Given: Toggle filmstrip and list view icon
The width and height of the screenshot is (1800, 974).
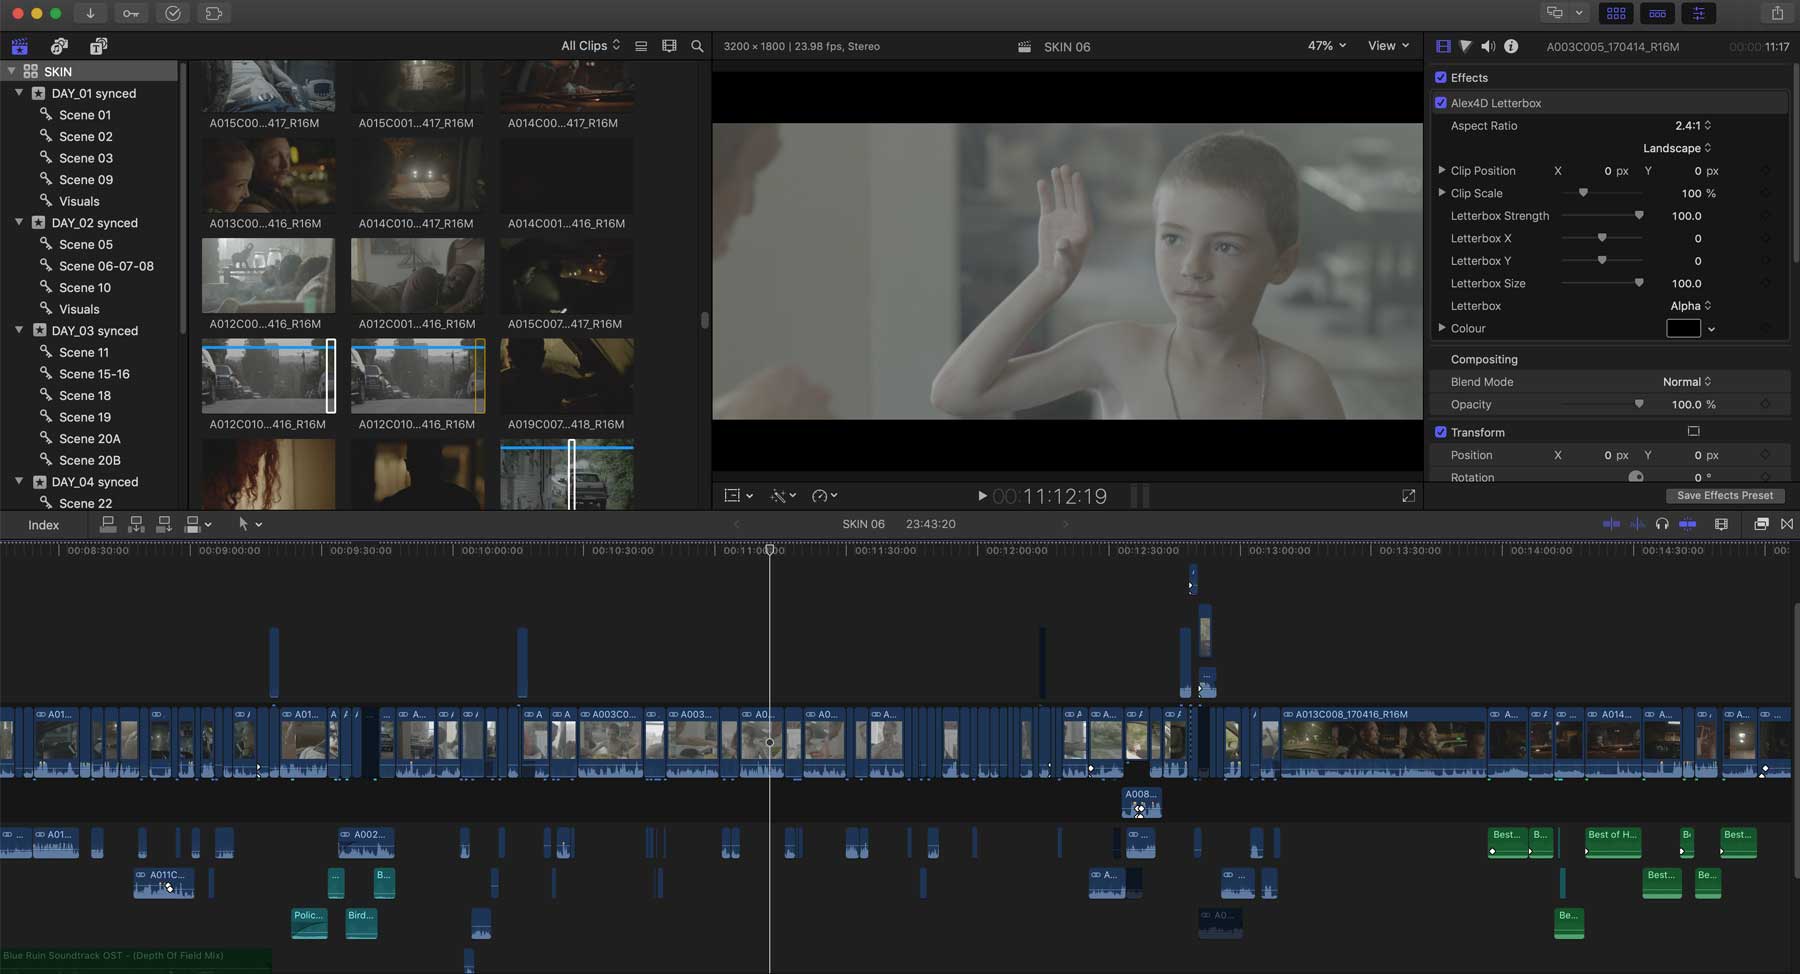Looking at the screenshot, I should tap(641, 46).
